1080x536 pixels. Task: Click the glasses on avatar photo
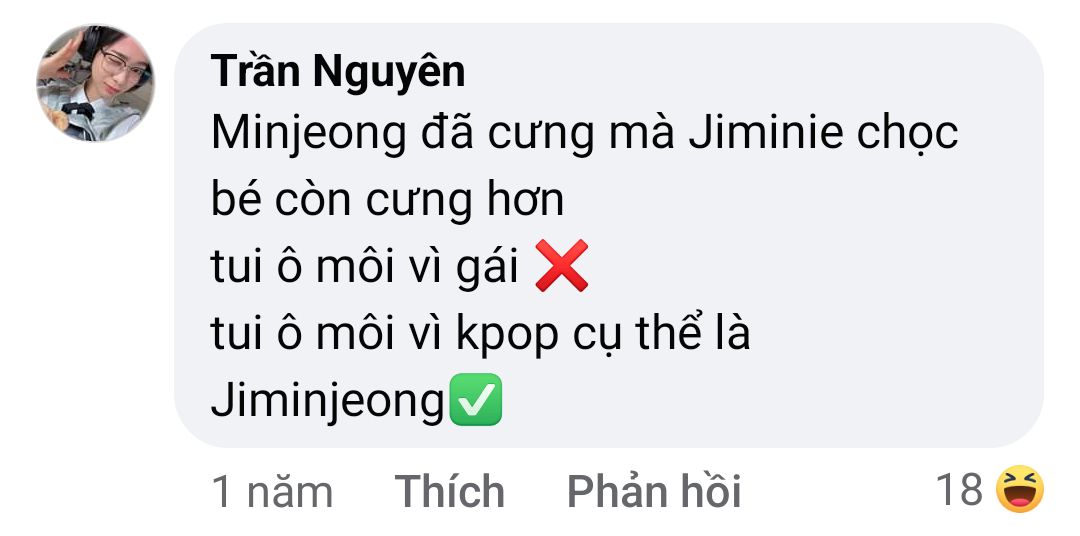click(125, 65)
